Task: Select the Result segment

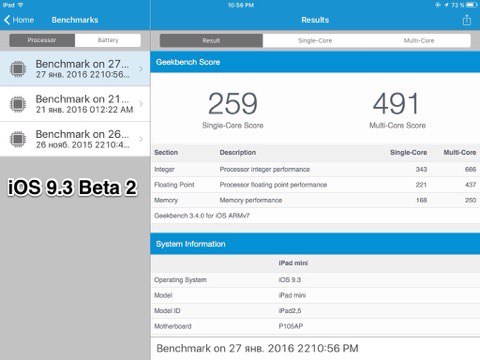Action: [211, 41]
